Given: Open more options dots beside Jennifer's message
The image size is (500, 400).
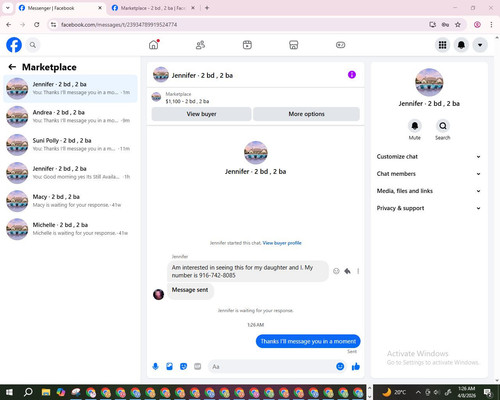Looking at the screenshot, I should 358,271.
